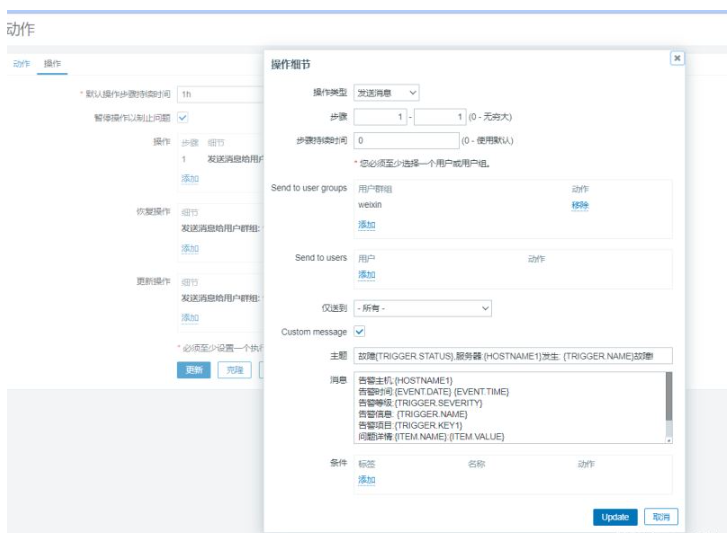Focus the second 步骤 number field
The height and width of the screenshot is (533, 728).
click(440, 117)
